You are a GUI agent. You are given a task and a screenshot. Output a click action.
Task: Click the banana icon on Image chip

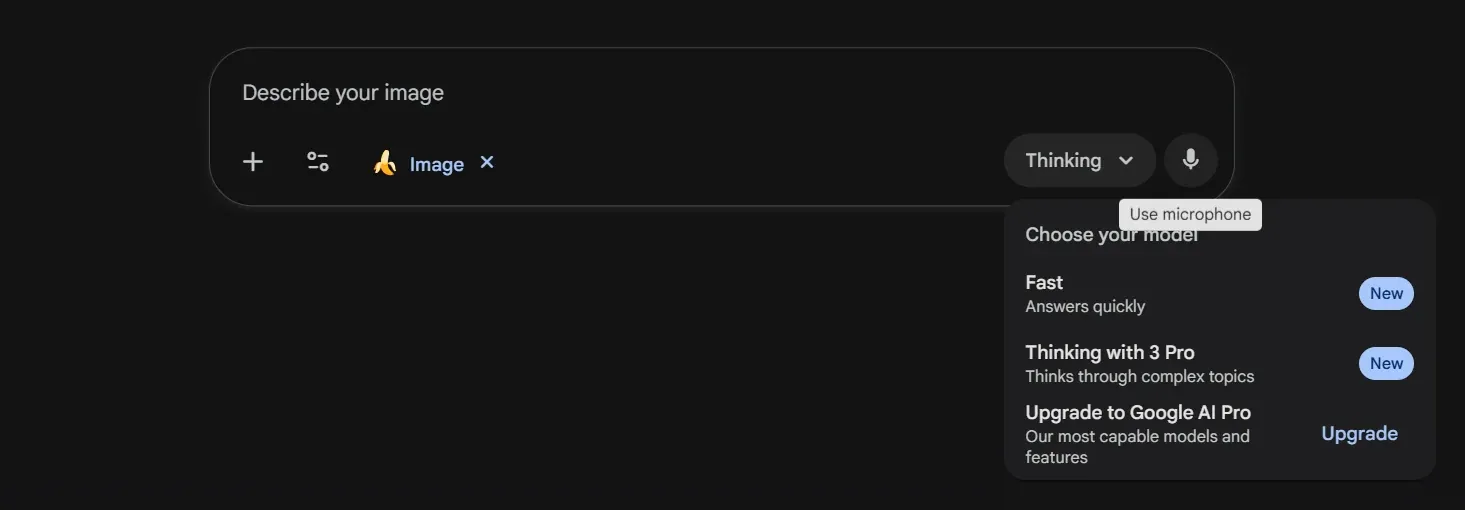tap(385, 163)
